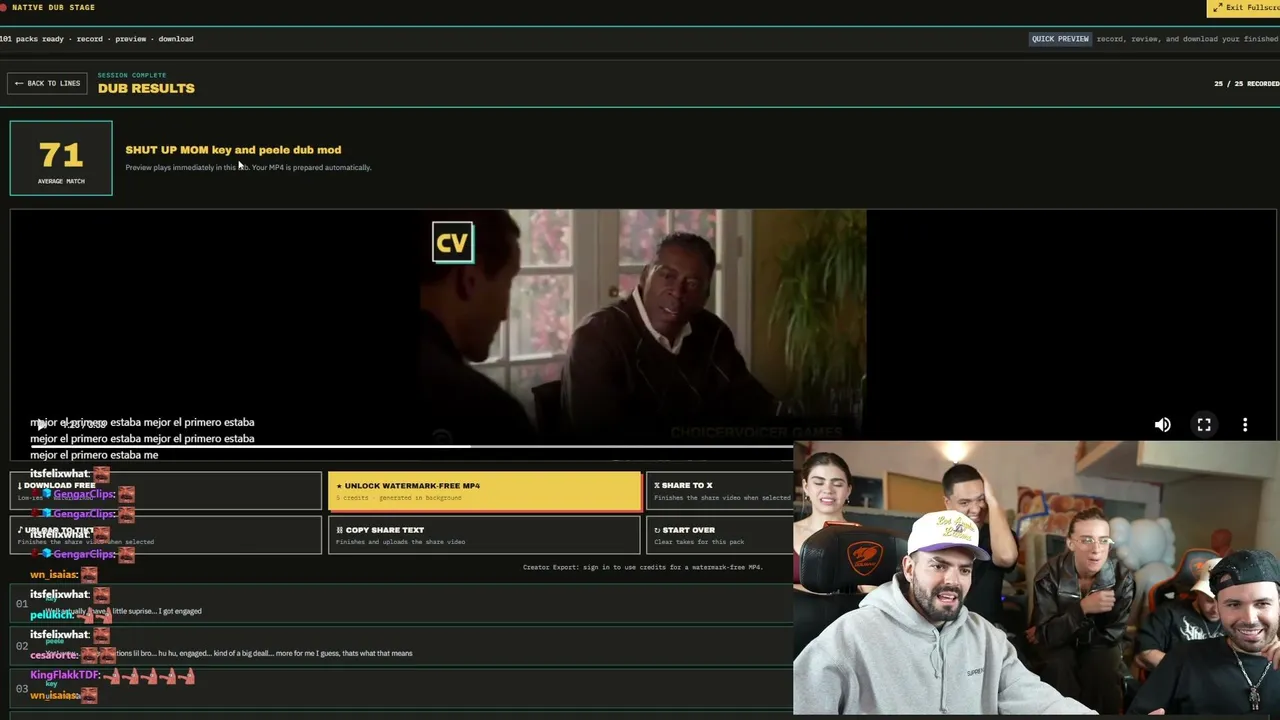The width and height of the screenshot is (1280, 720).
Task: Open the video player more options menu
Action: pyautogui.click(x=1245, y=425)
